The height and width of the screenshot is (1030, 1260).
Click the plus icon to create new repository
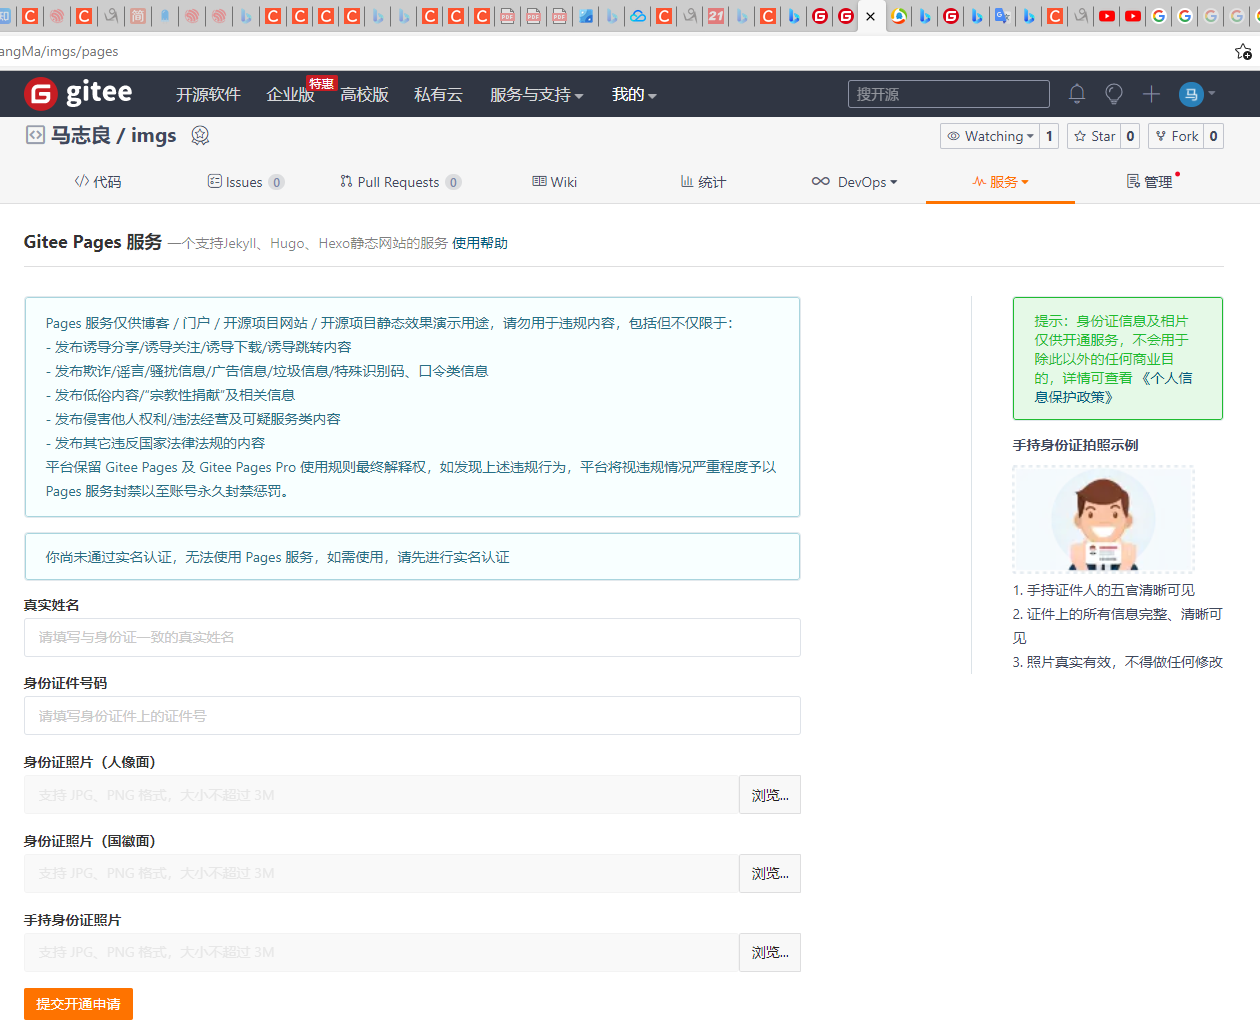tap(1151, 93)
